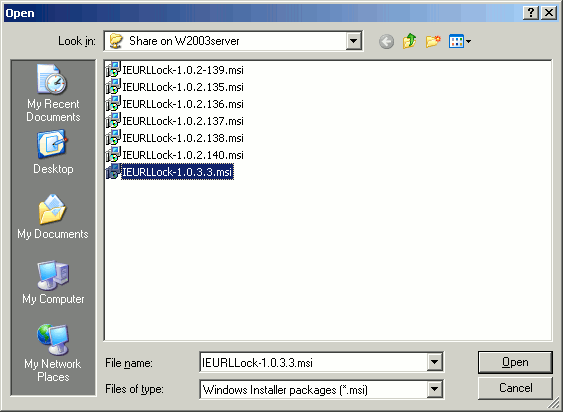Browse My Network Places
The width and height of the screenshot is (563, 412).
tap(53, 353)
